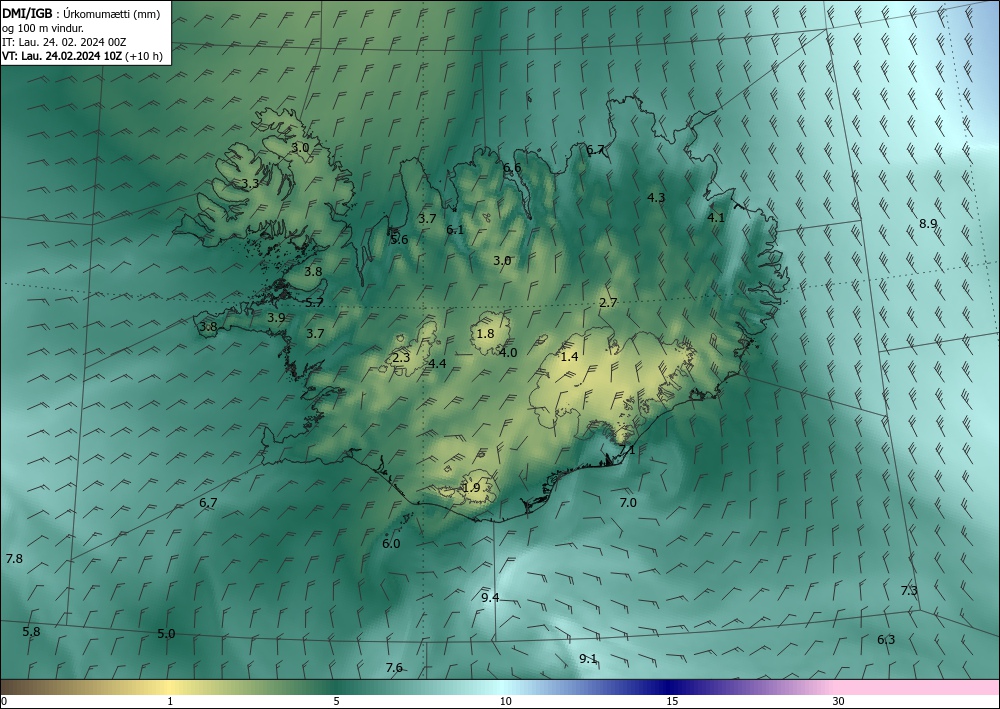Select the 7.8 value on the map
Image resolution: width=1000 pixels, height=709 pixels.
[x=14, y=559]
